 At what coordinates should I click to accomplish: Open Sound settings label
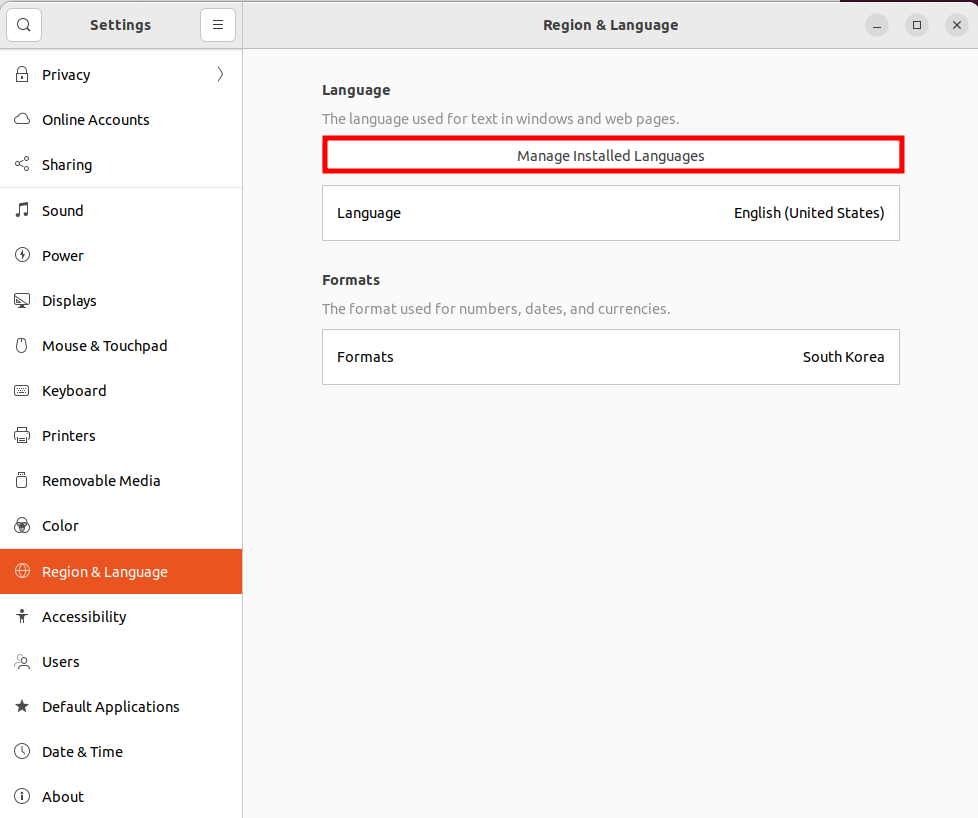[x=62, y=211]
